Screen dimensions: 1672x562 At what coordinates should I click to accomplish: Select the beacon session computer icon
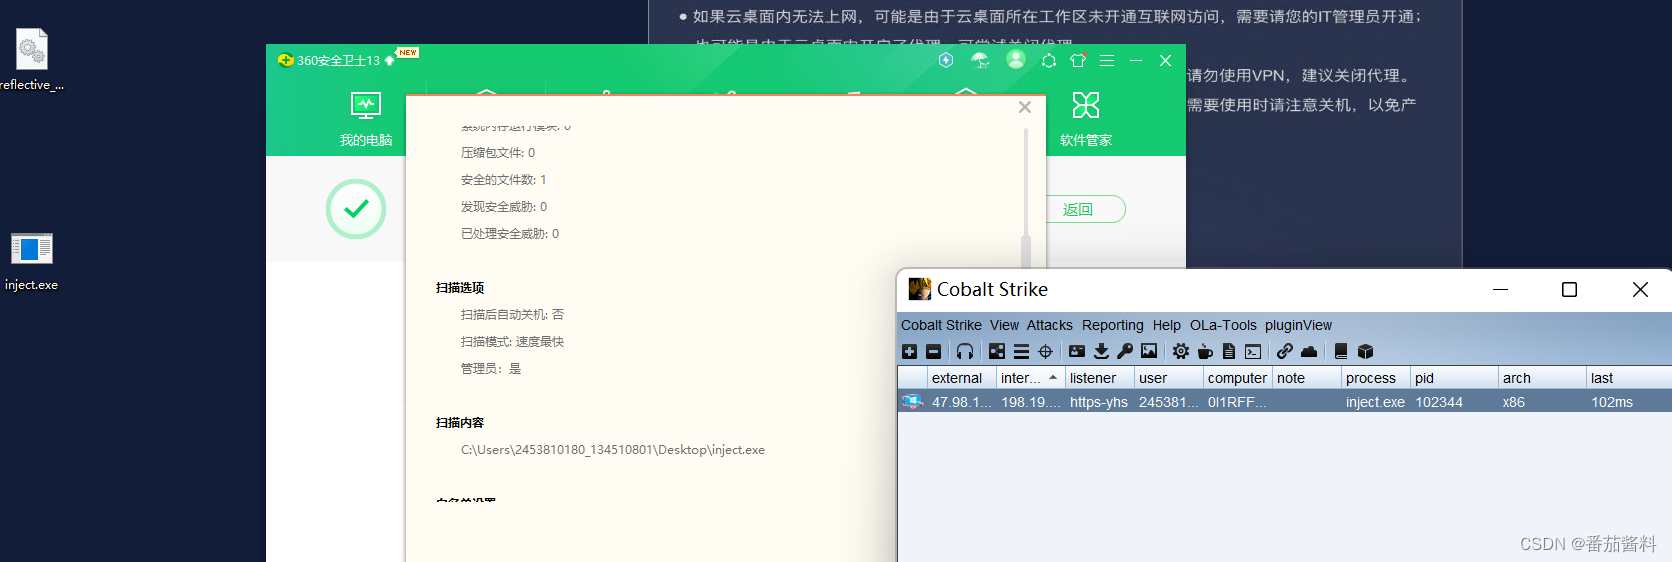pyautogui.click(x=912, y=402)
